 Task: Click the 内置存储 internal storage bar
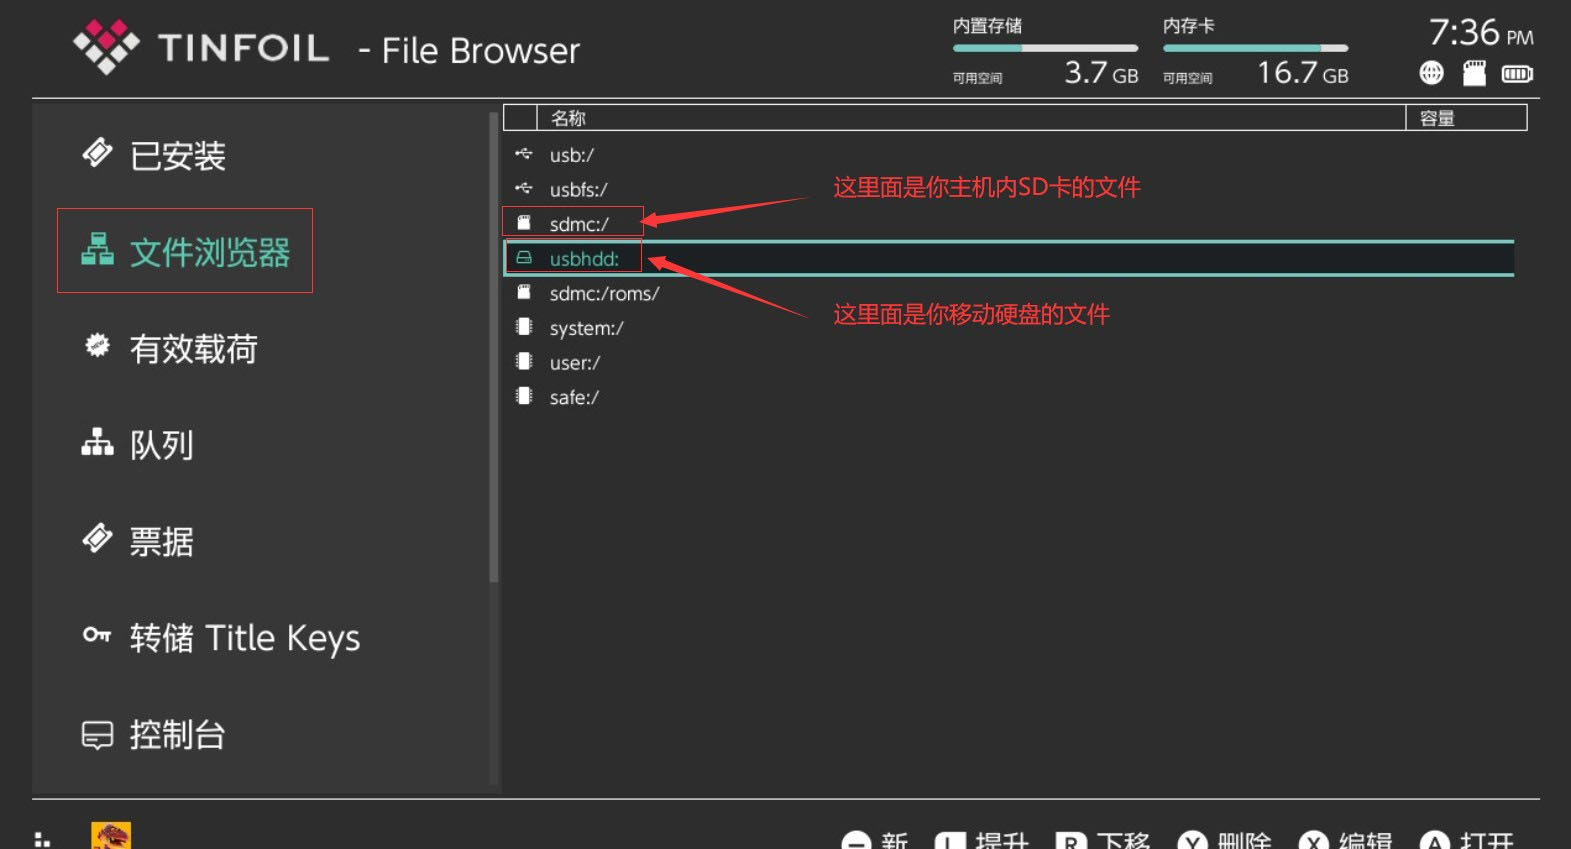(1045, 48)
